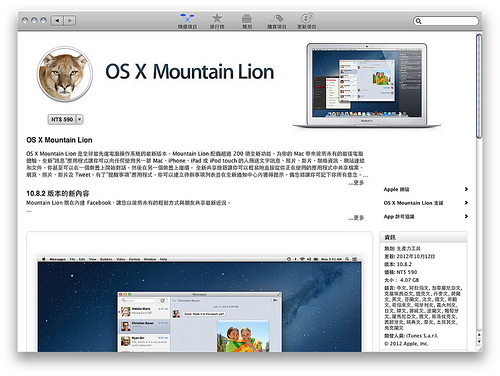Click the chevron next to OS X Mountain Lion support
The image size is (500, 376).
466,203
